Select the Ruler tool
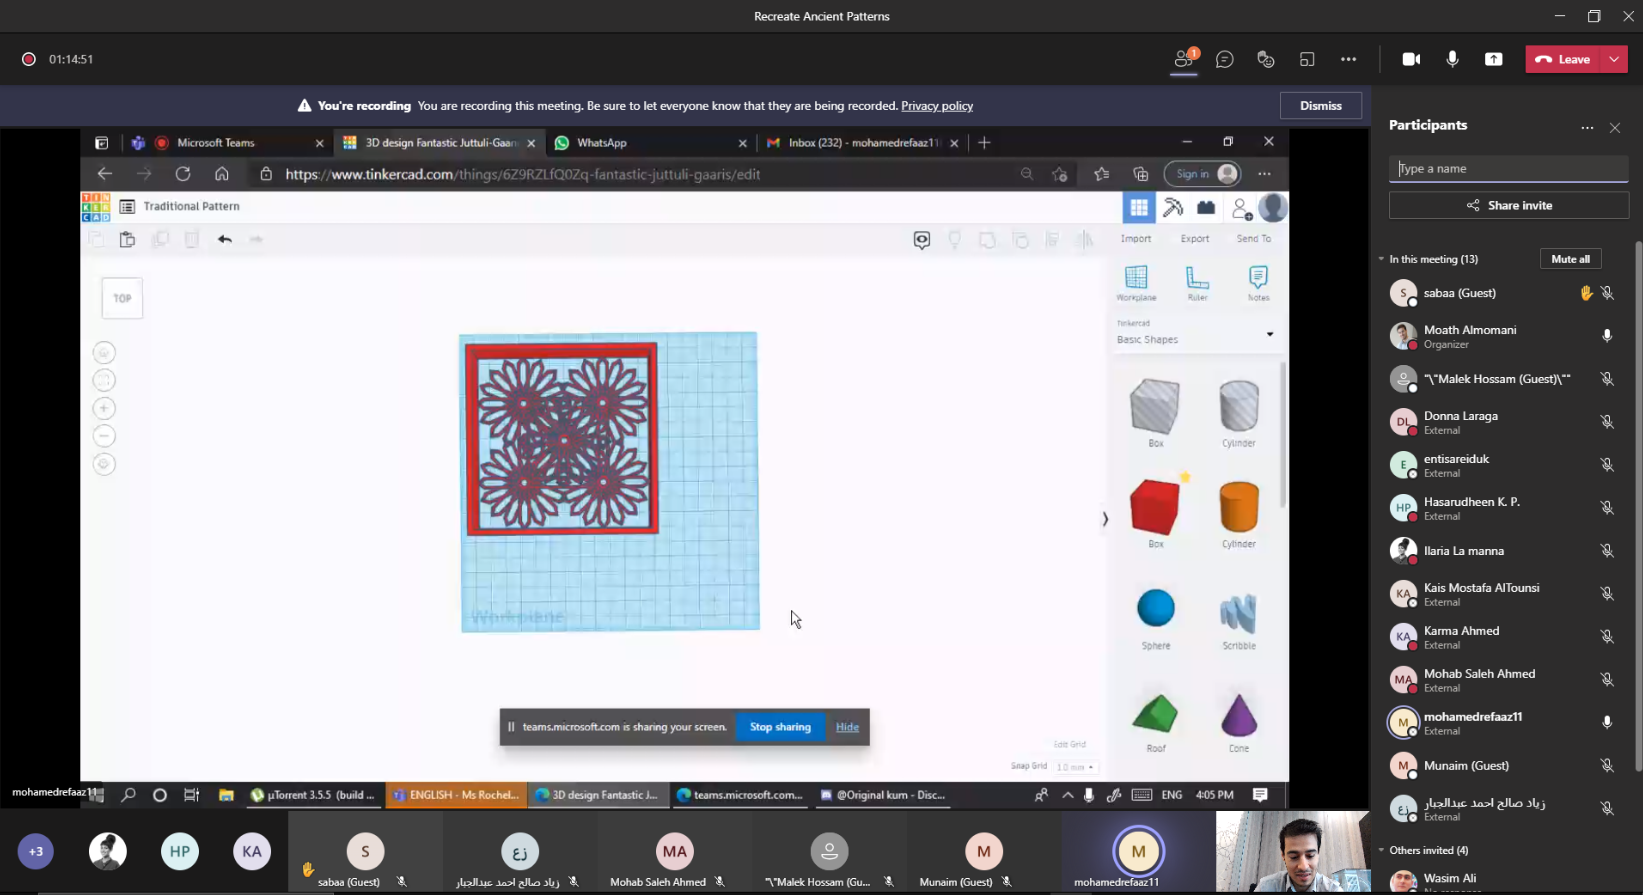The height and width of the screenshot is (895, 1643). point(1197,283)
